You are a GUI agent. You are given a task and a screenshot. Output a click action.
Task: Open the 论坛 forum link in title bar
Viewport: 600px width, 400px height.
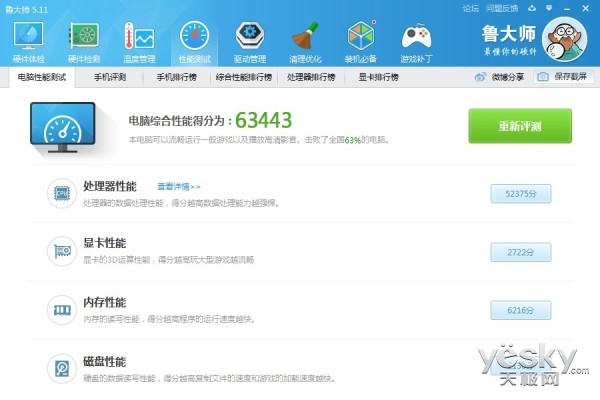pos(470,8)
